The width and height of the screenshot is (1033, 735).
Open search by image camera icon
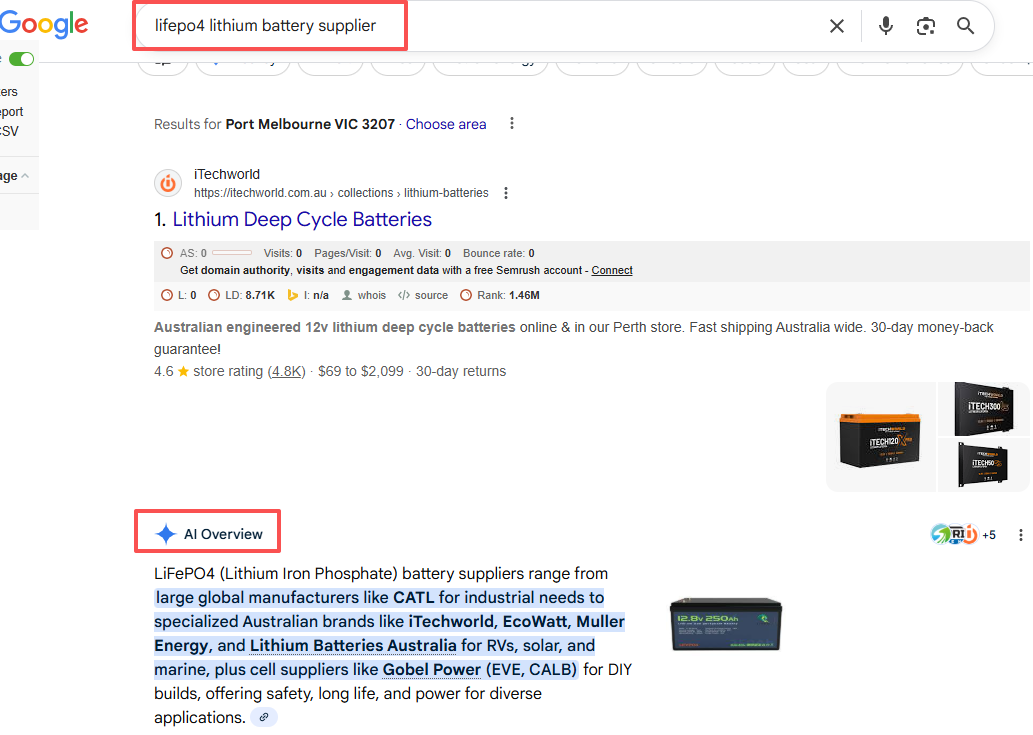[x=926, y=26]
